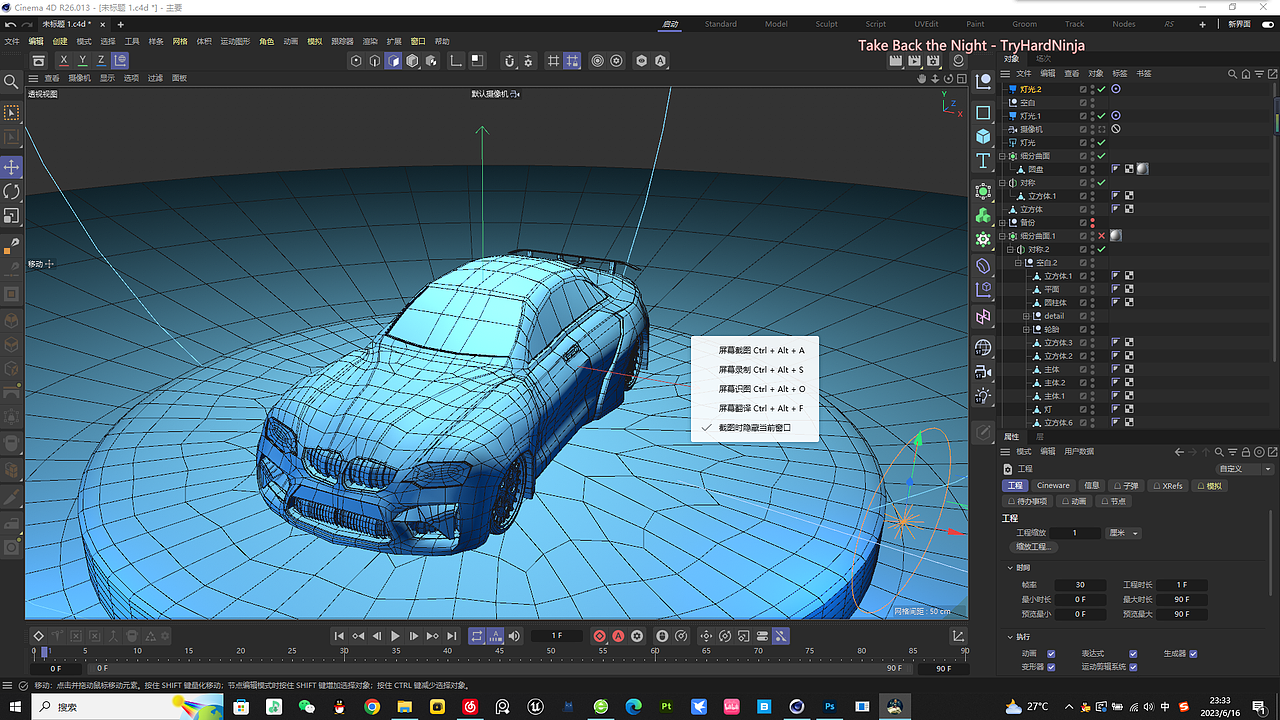Click the globe floor icon in right palette
Image resolution: width=1280 pixels, height=720 pixels.
pyautogui.click(x=983, y=348)
